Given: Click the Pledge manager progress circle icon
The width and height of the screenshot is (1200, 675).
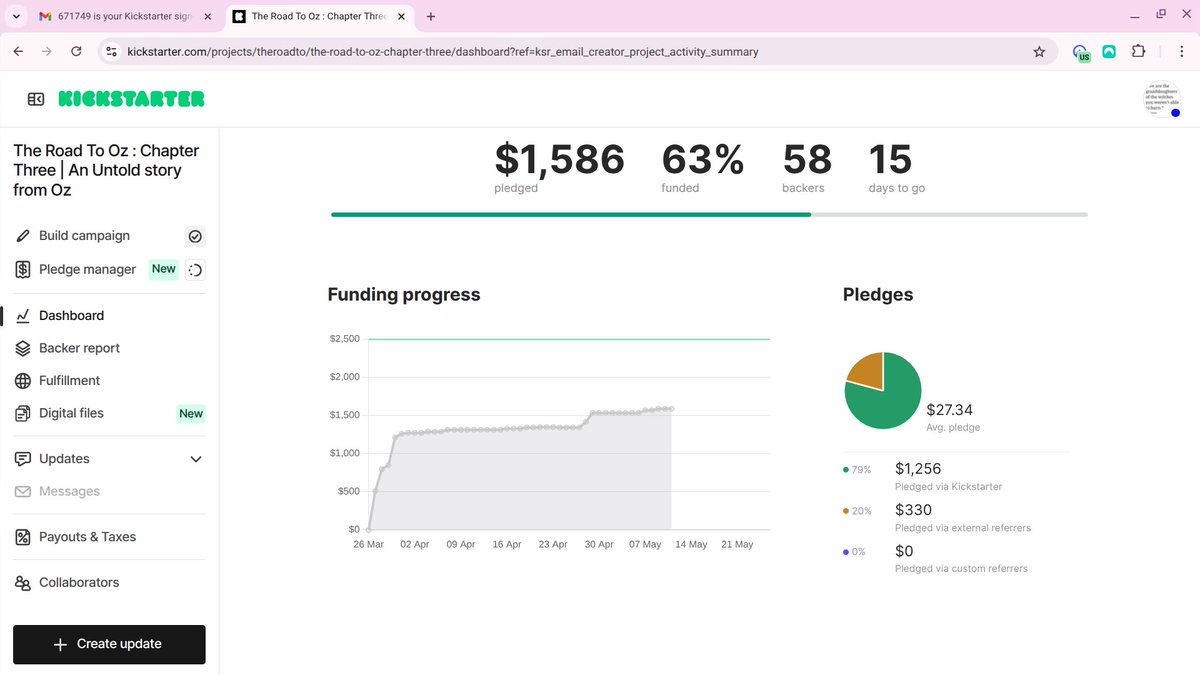Looking at the screenshot, I should coord(195,270).
